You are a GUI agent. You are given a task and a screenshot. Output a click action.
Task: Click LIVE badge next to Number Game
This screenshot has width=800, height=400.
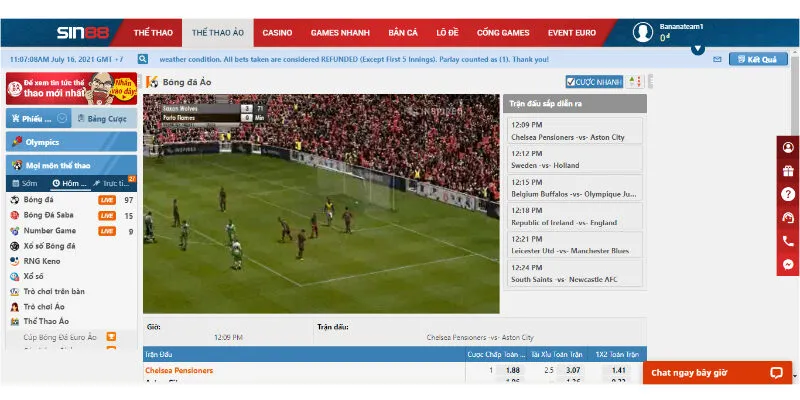point(107,231)
